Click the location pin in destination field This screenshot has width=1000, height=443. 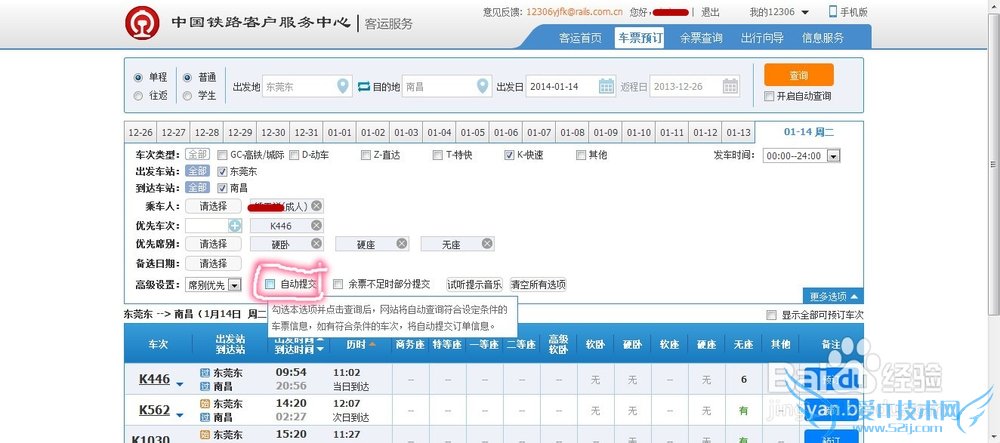pyautogui.click(x=482, y=86)
